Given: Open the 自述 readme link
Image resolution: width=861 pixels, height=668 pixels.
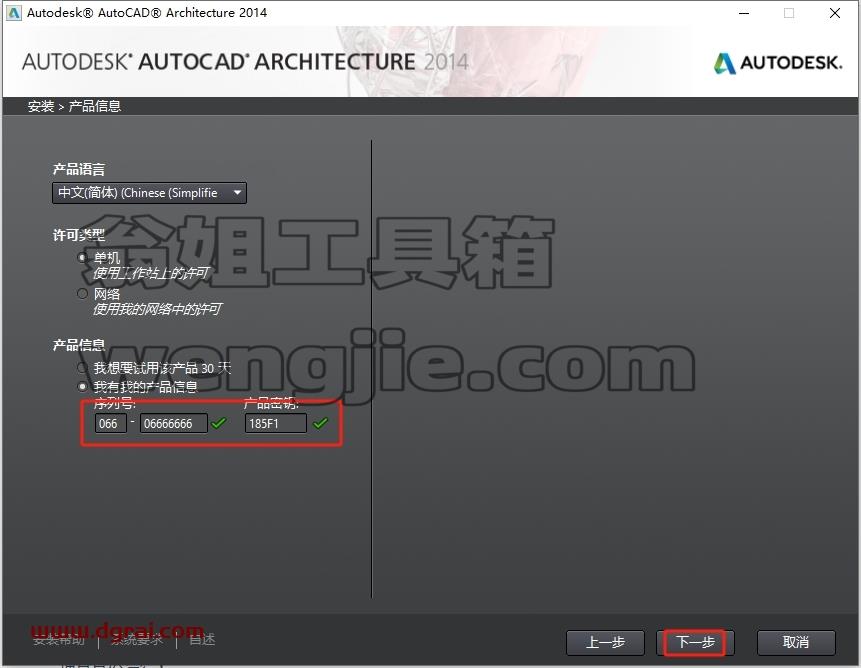Looking at the screenshot, I should [202, 639].
